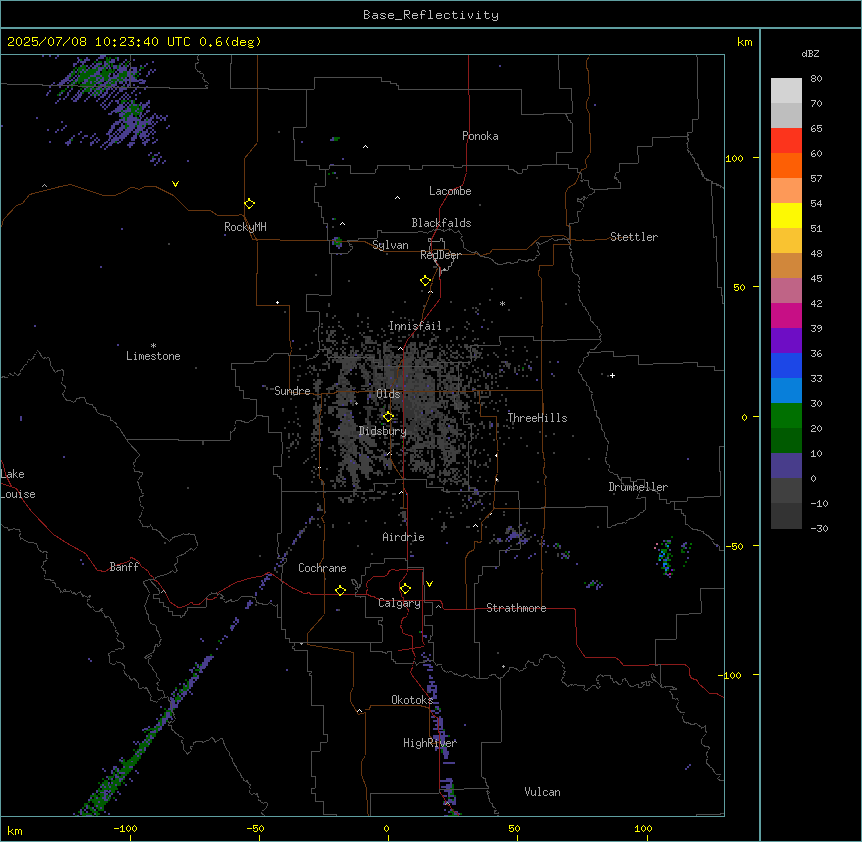The width and height of the screenshot is (862, 842).
Task: Click the Sundre town label
Action: 292,391
